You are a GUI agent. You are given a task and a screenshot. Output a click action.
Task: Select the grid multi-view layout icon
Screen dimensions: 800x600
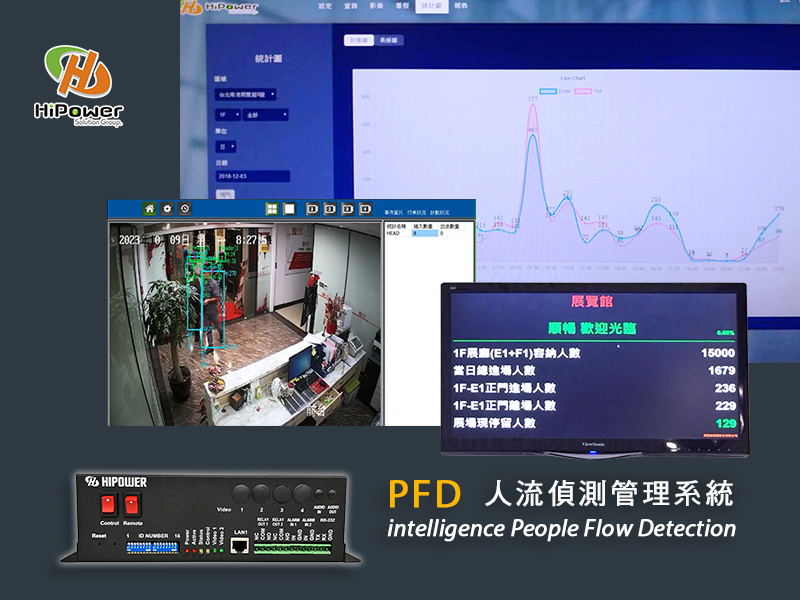(x=271, y=207)
